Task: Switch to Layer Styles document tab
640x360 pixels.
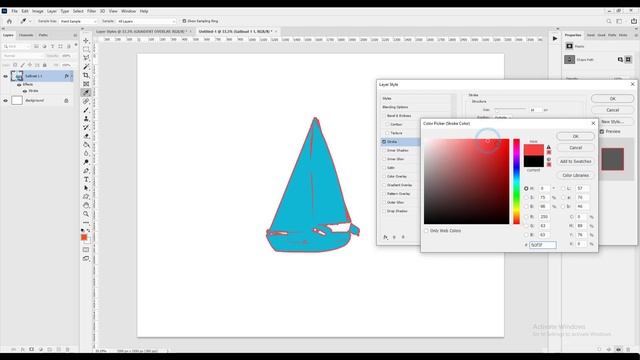Action: coord(141,31)
